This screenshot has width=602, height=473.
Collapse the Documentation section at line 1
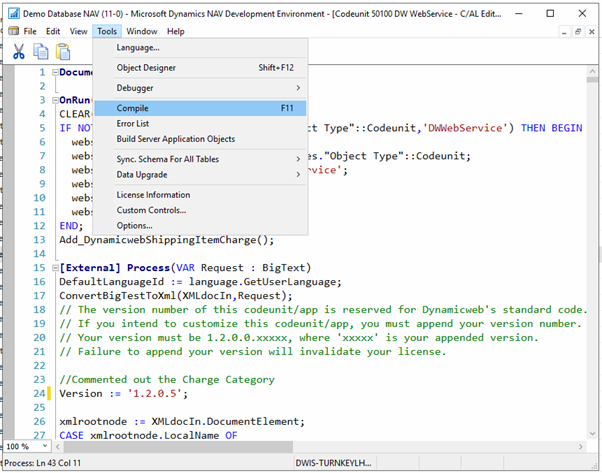[x=54, y=73]
